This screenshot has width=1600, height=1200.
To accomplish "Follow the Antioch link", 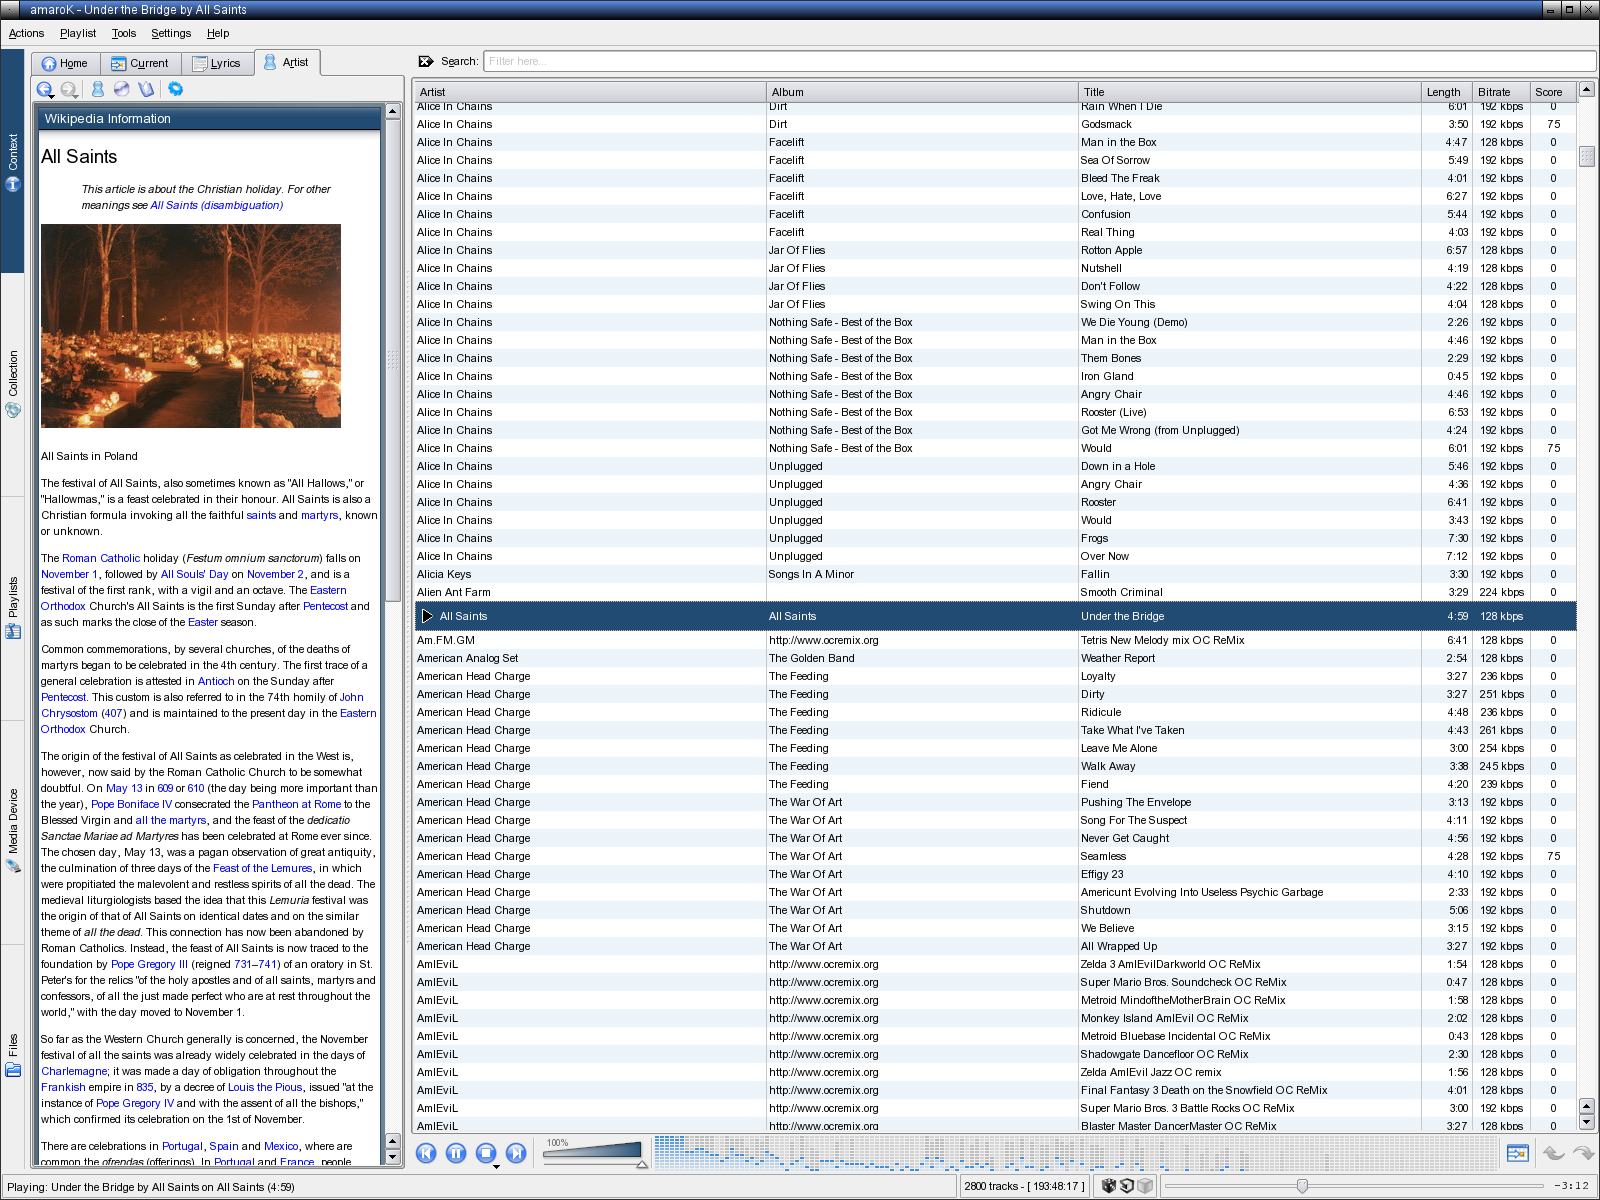I will (x=216, y=681).
